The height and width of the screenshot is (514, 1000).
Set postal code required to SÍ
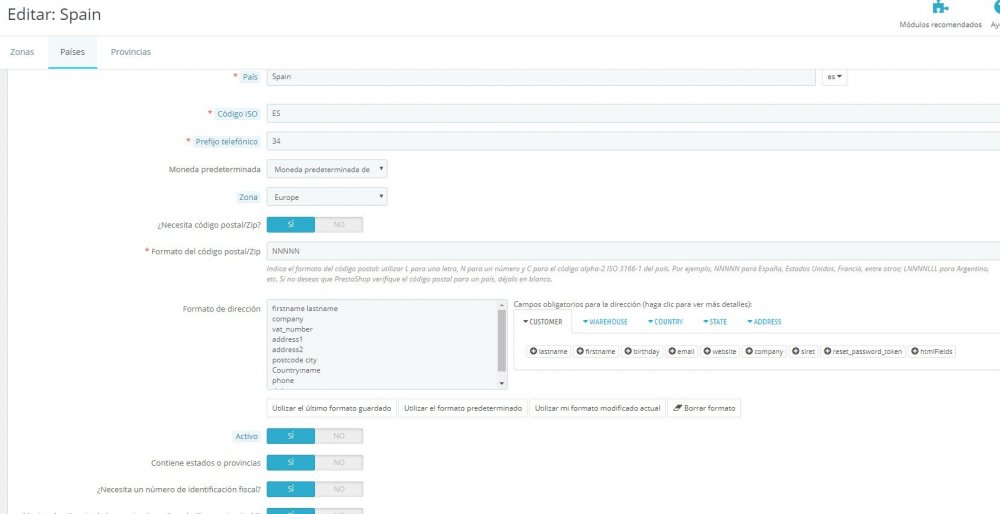pyautogui.click(x=291, y=224)
